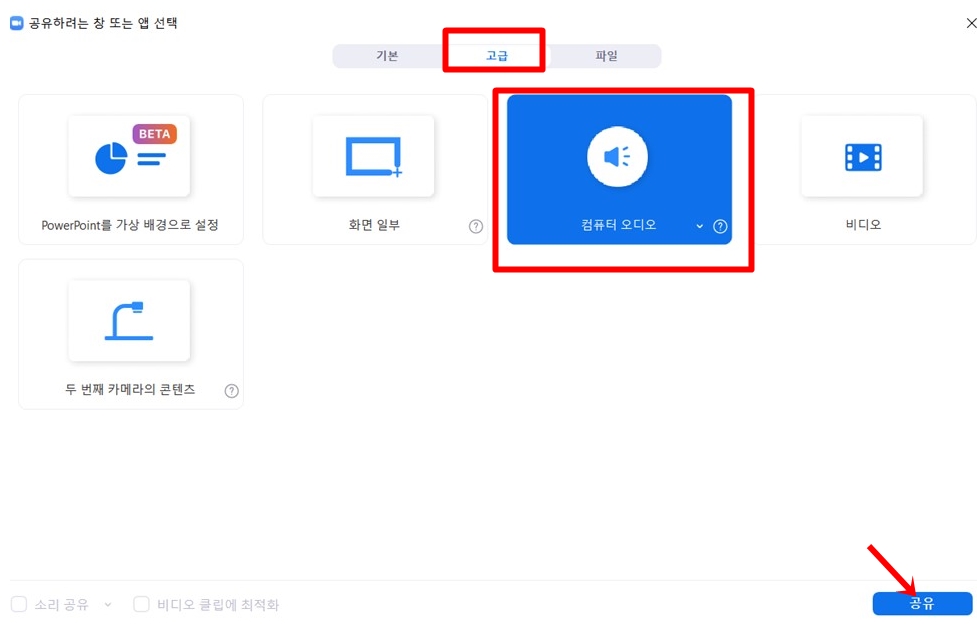Expand the 컴퓨터 오디오 dropdown chevron
Image resolution: width=977 pixels, height=635 pixels.
click(701, 226)
